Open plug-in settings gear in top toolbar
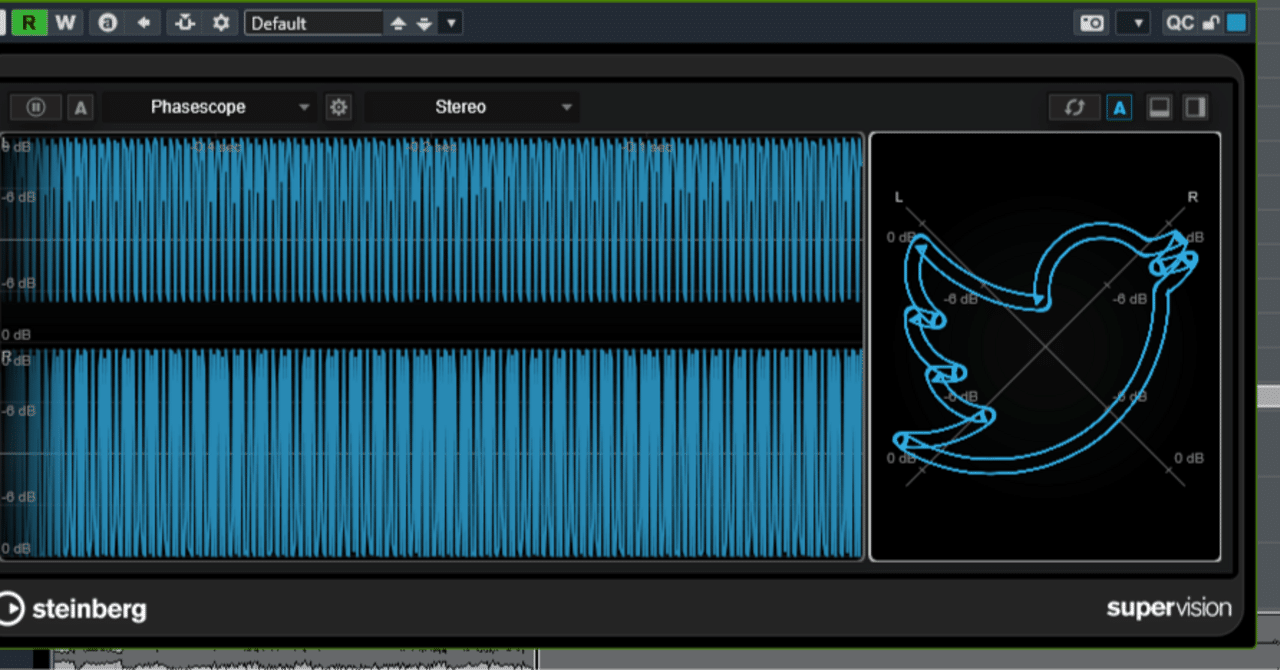The width and height of the screenshot is (1280, 670). 220,22
